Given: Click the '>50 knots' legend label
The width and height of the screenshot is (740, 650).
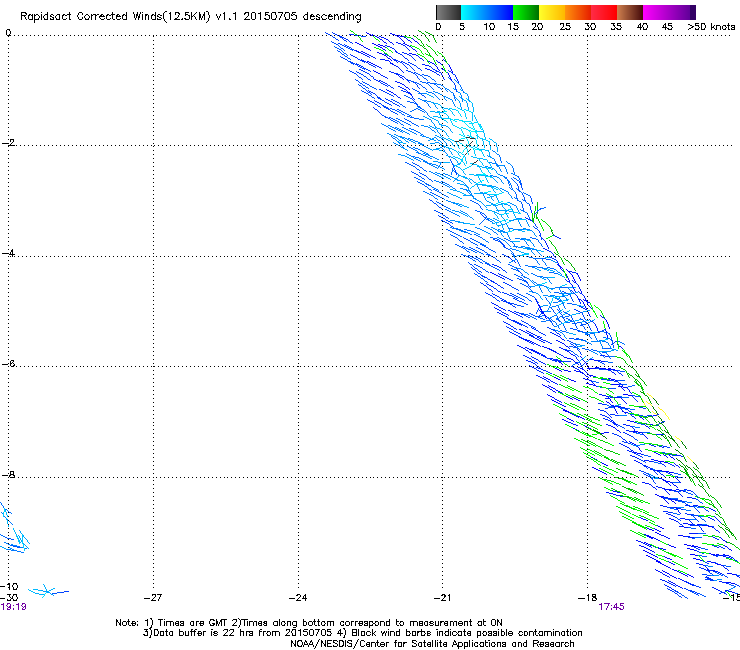Looking at the screenshot, I should pos(711,27).
